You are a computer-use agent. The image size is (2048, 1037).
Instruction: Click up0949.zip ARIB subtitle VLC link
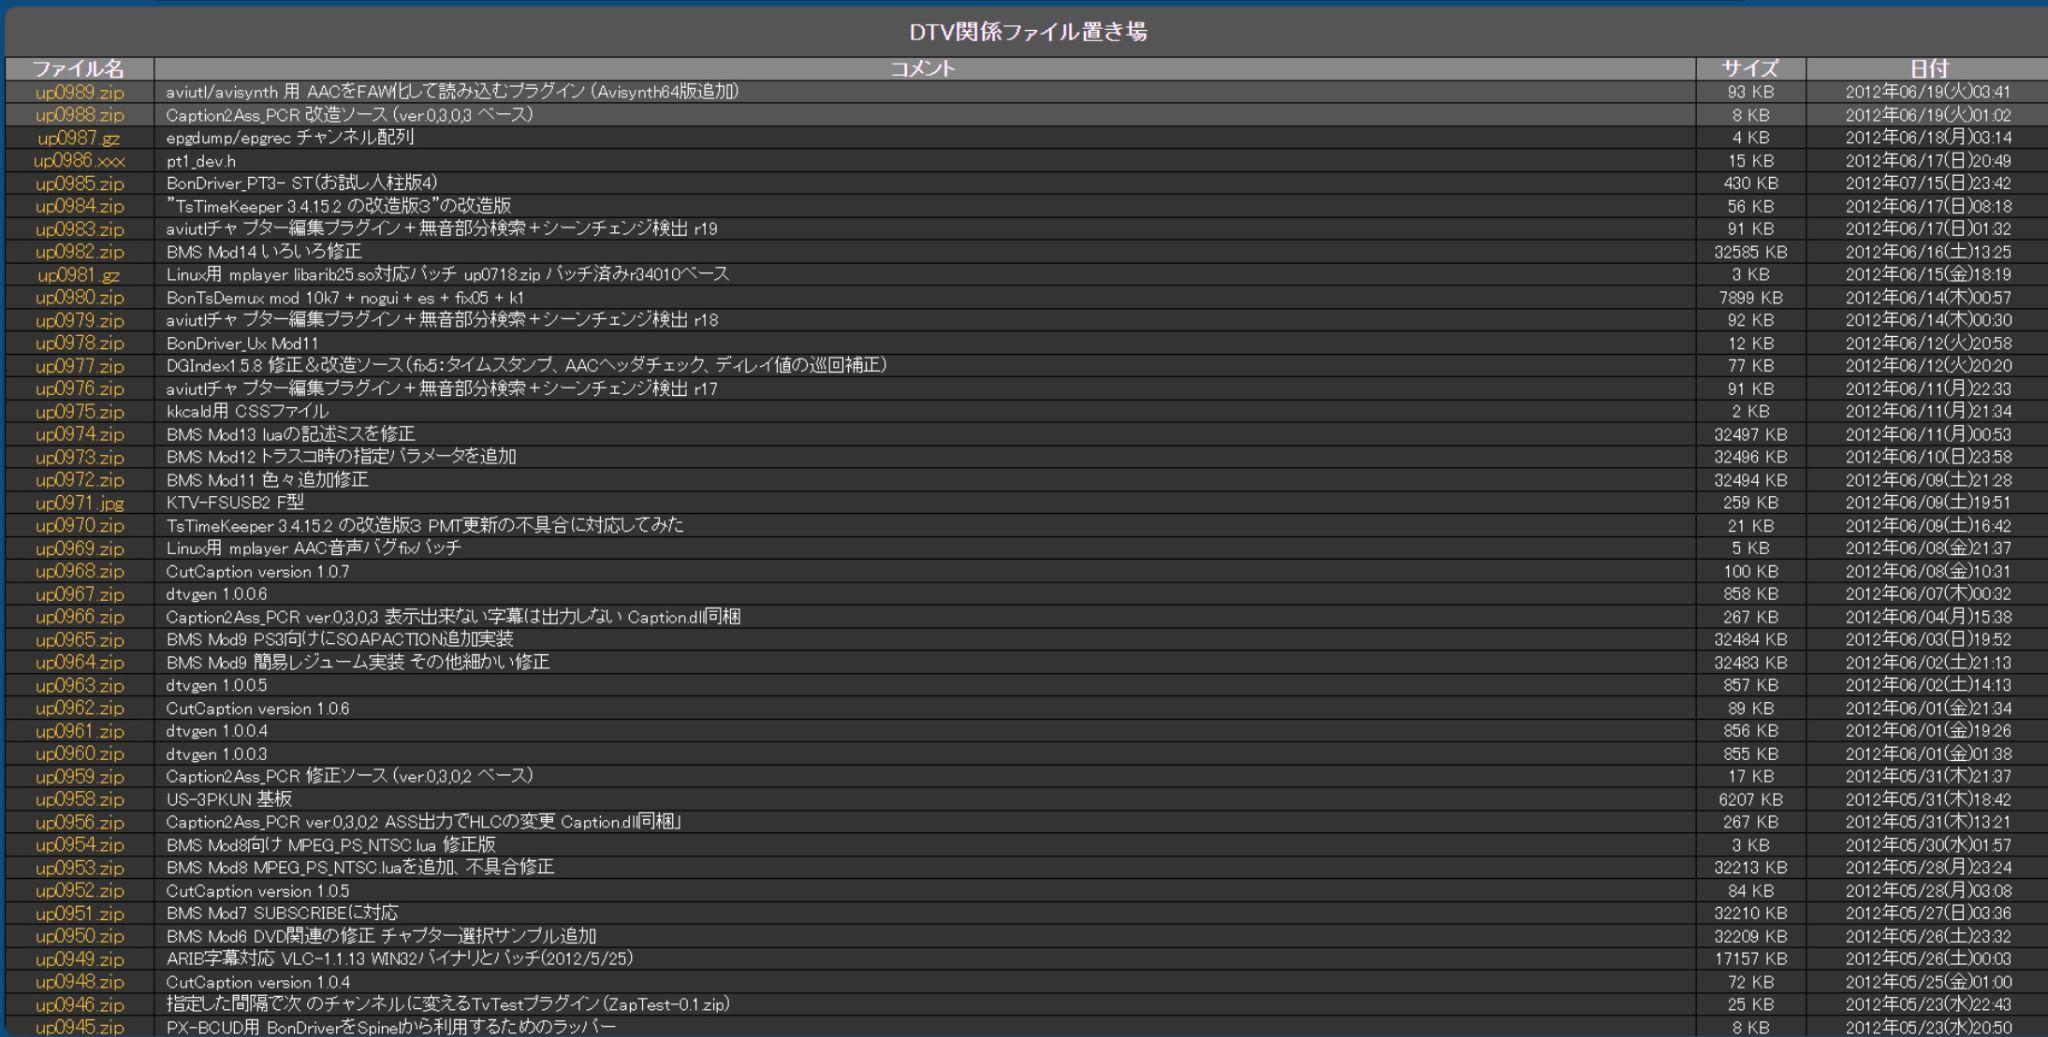click(80, 959)
